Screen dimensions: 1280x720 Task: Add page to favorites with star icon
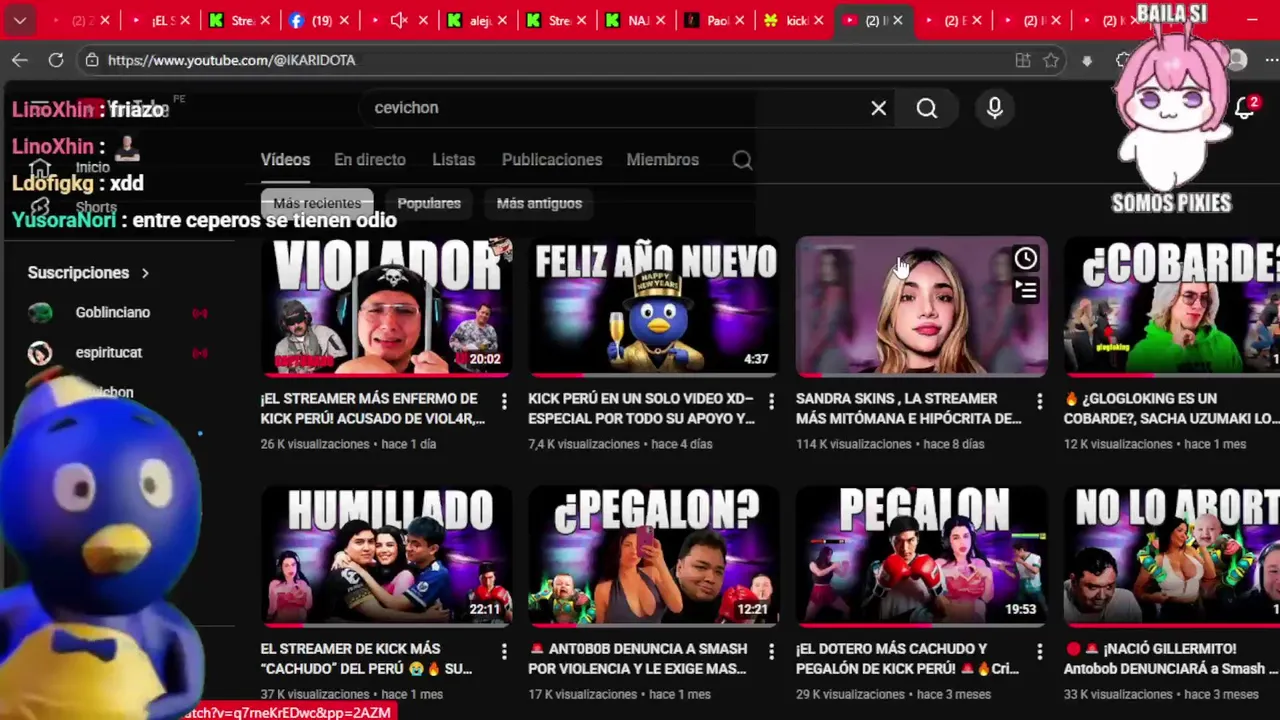coord(1051,60)
